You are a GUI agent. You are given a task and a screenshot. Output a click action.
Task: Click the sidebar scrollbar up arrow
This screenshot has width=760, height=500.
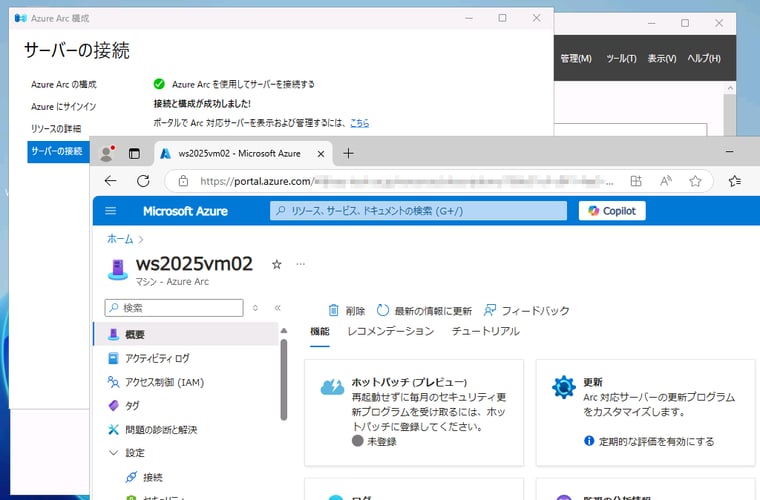point(284,330)
